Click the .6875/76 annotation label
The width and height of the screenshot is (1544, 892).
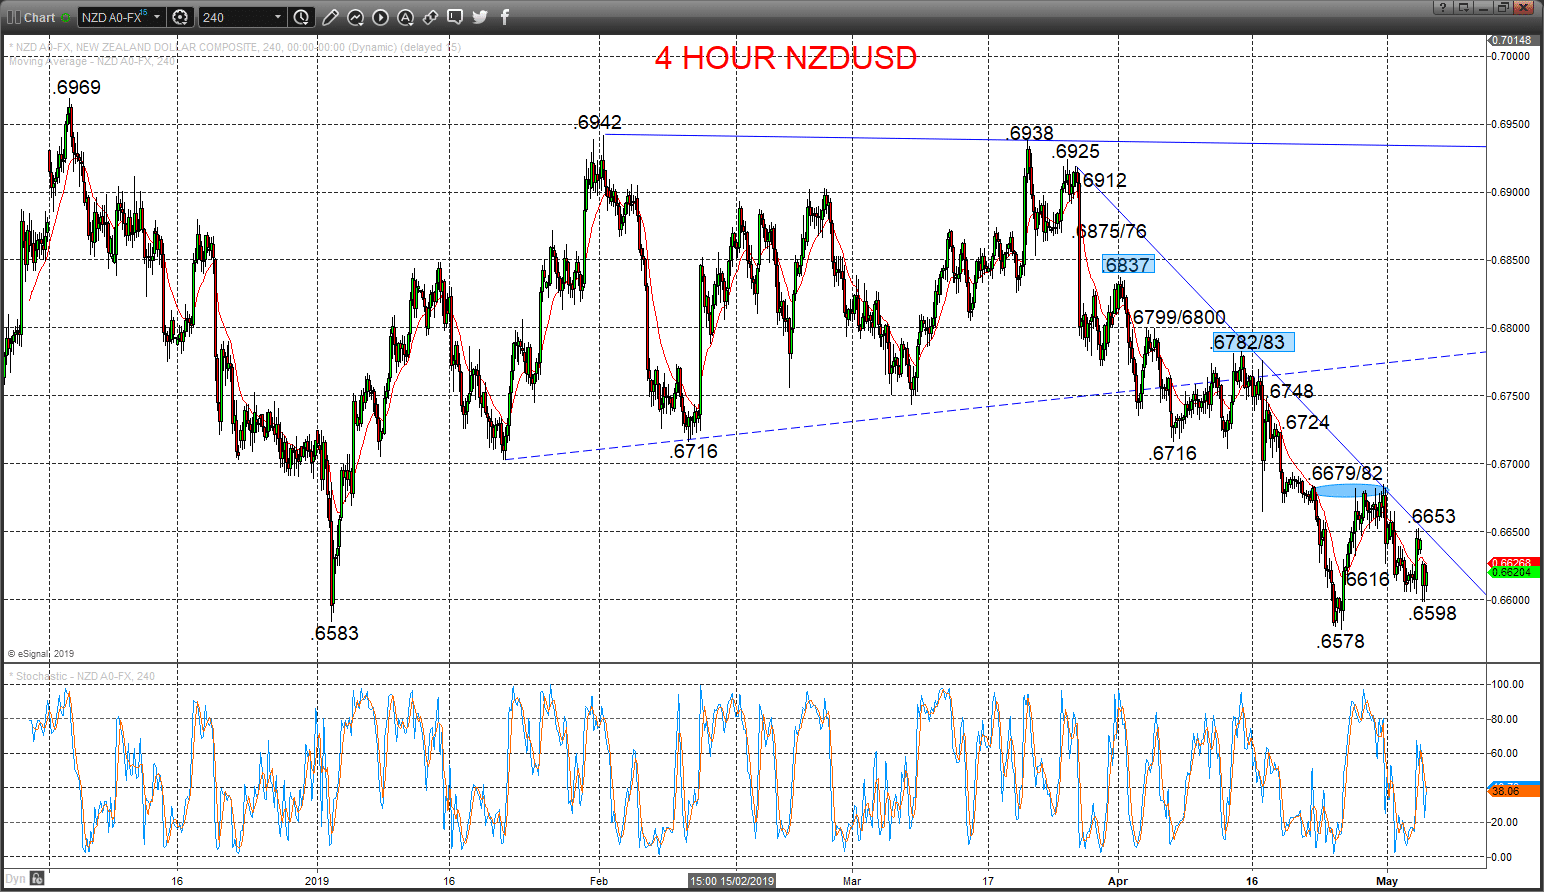(1110, 231)
